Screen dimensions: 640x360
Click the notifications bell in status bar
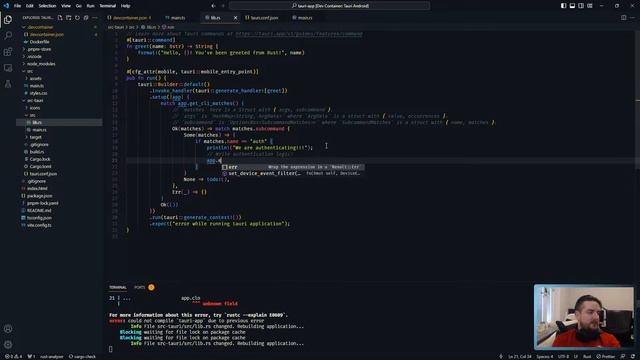(633, 356)
